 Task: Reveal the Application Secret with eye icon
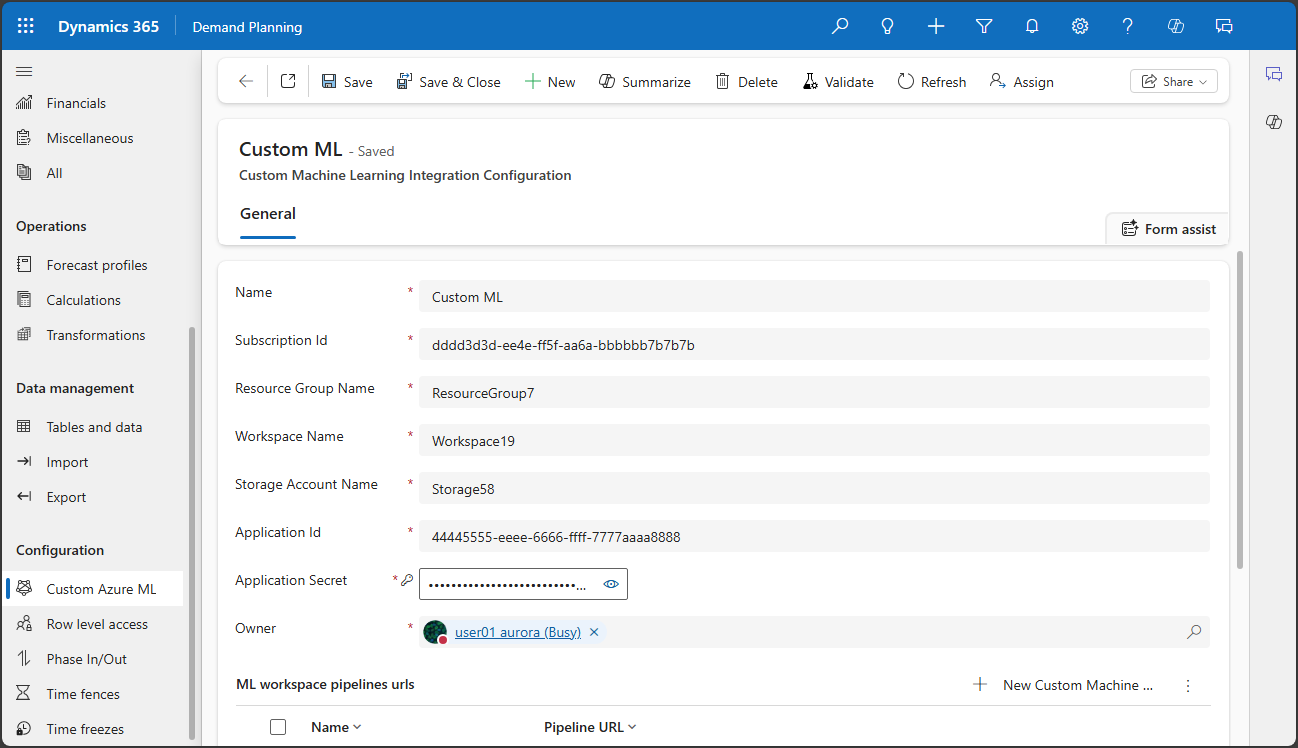[611, 584]
